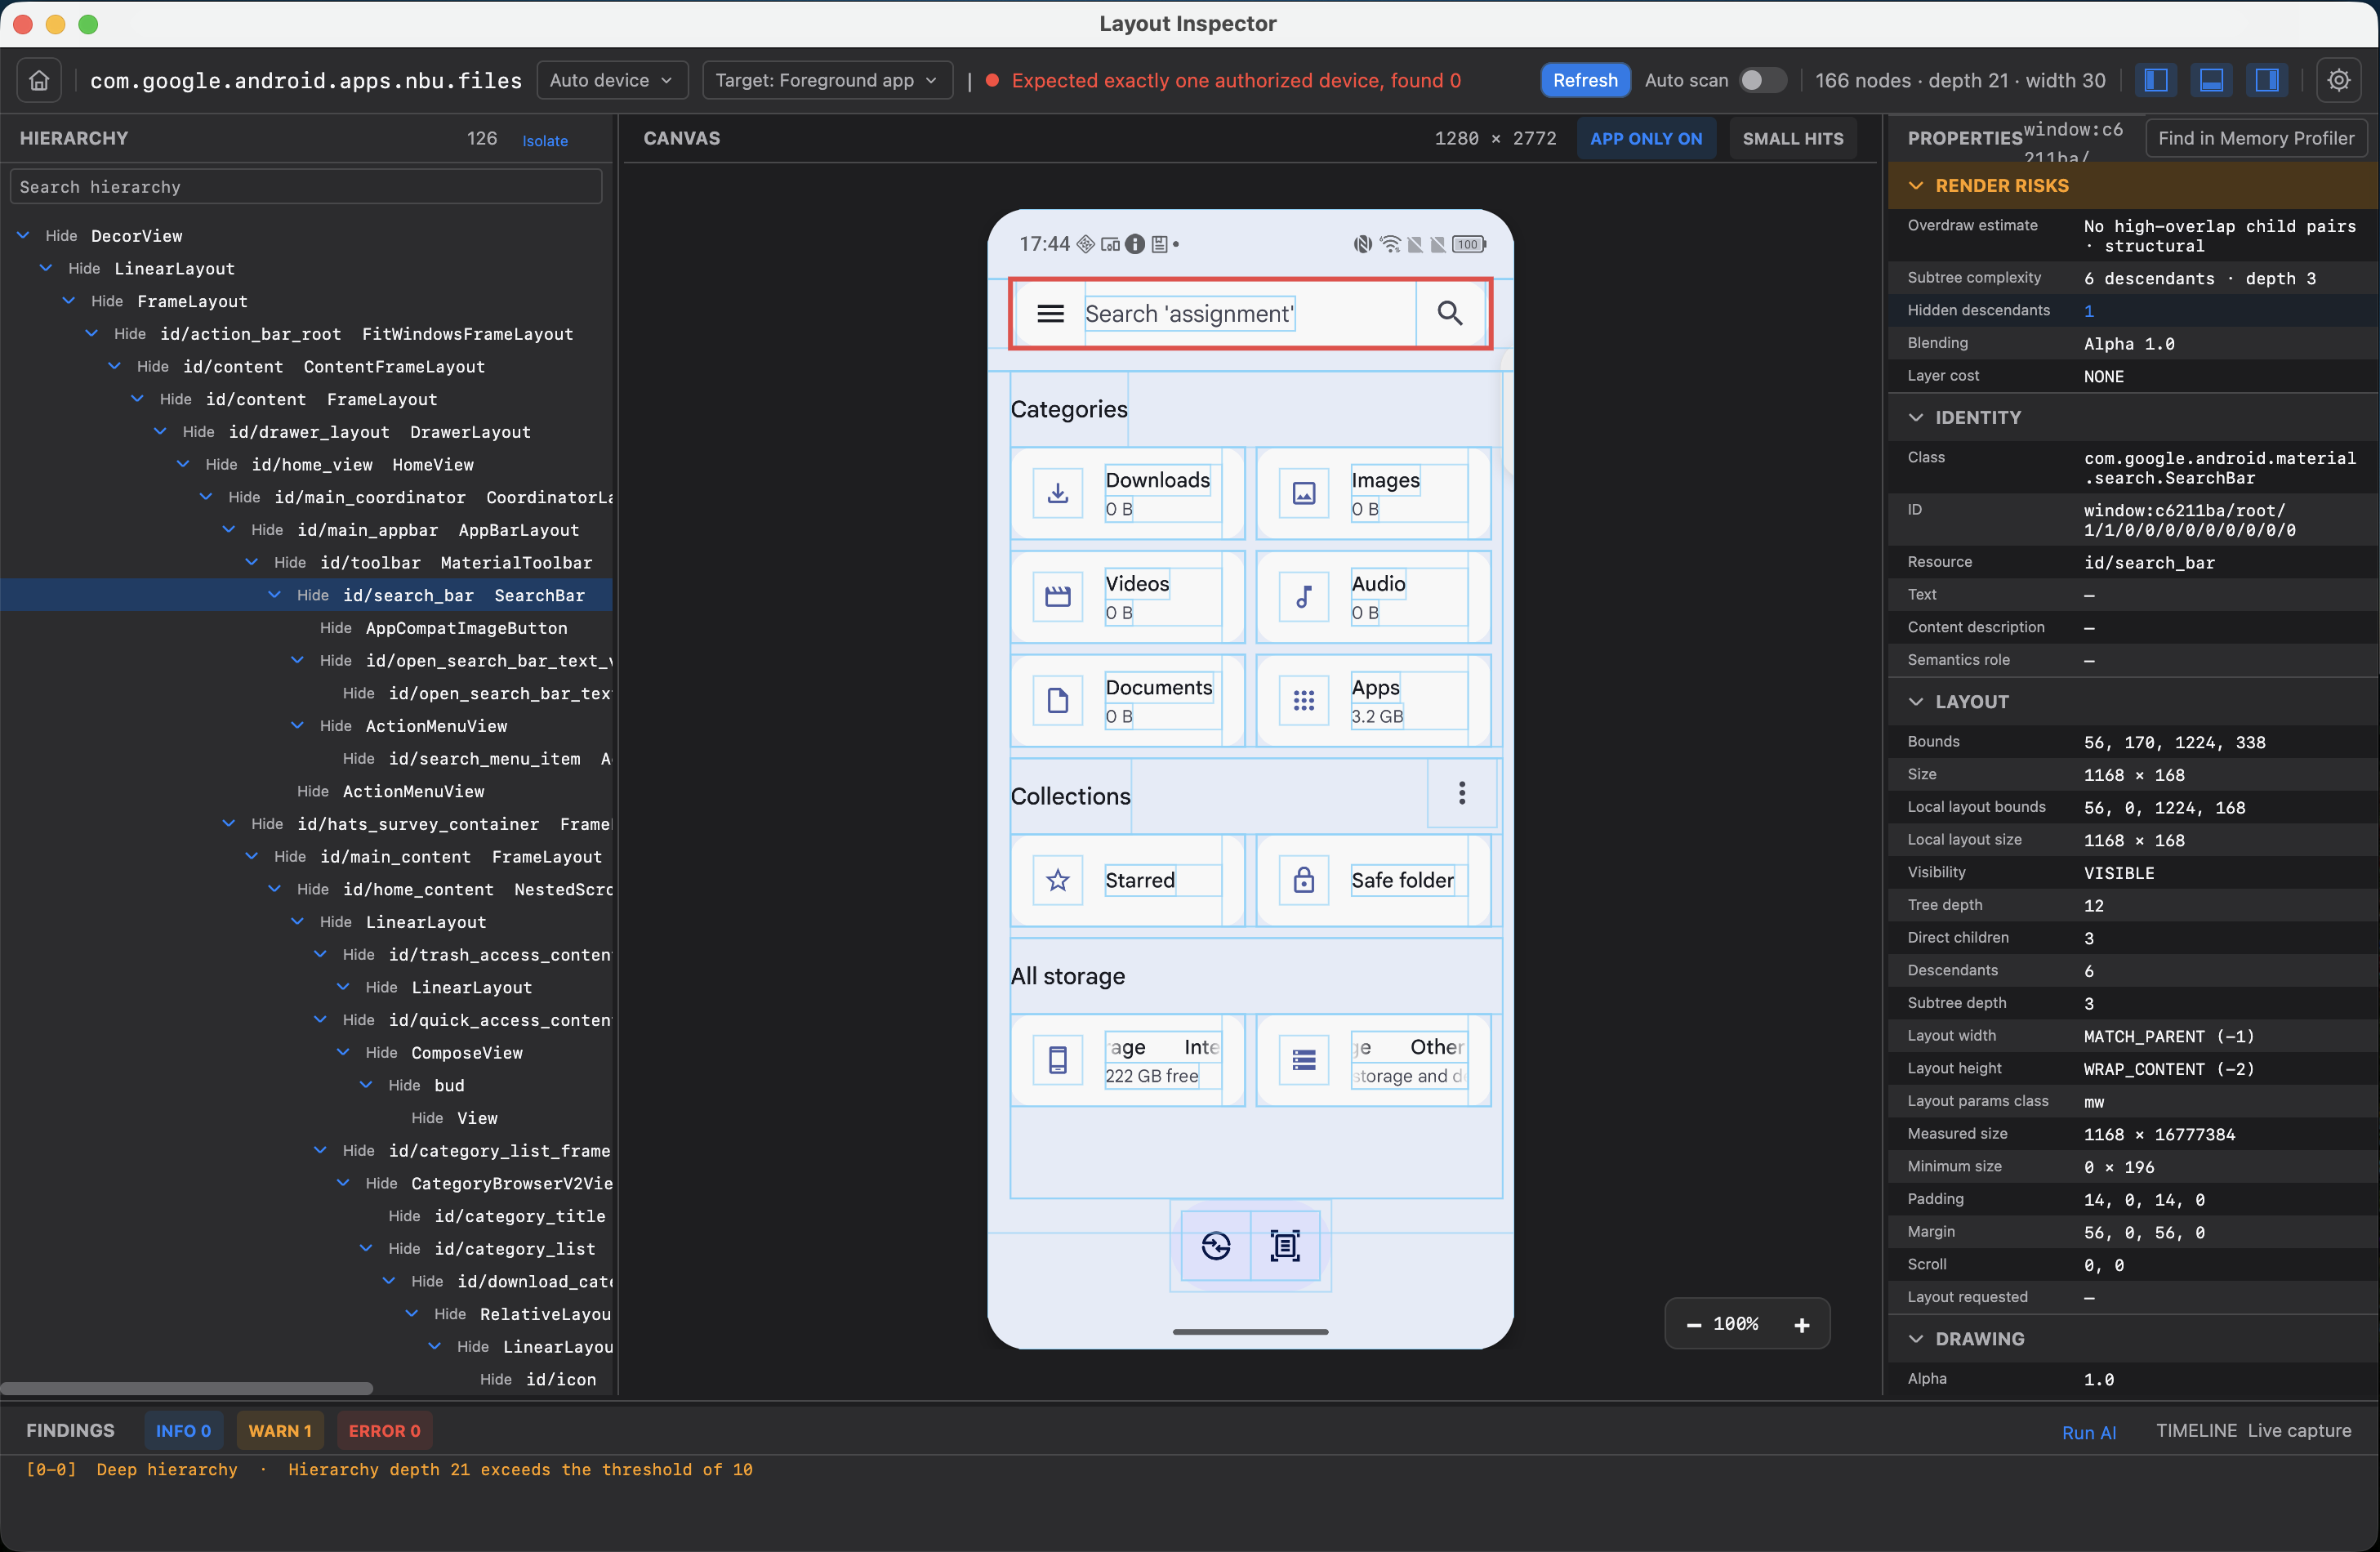Toggle SMALL HITS mode

[1793, 139]
